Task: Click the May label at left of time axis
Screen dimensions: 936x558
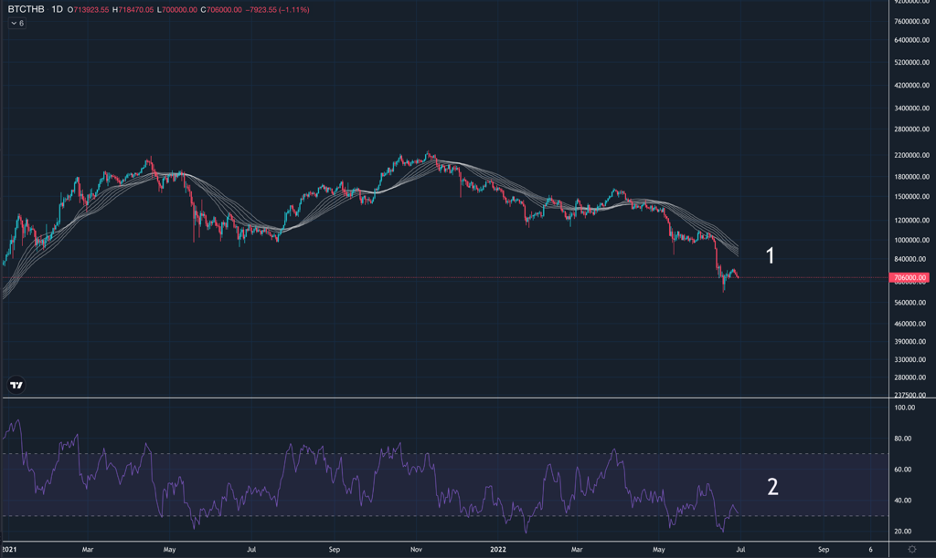Action: 166,549
